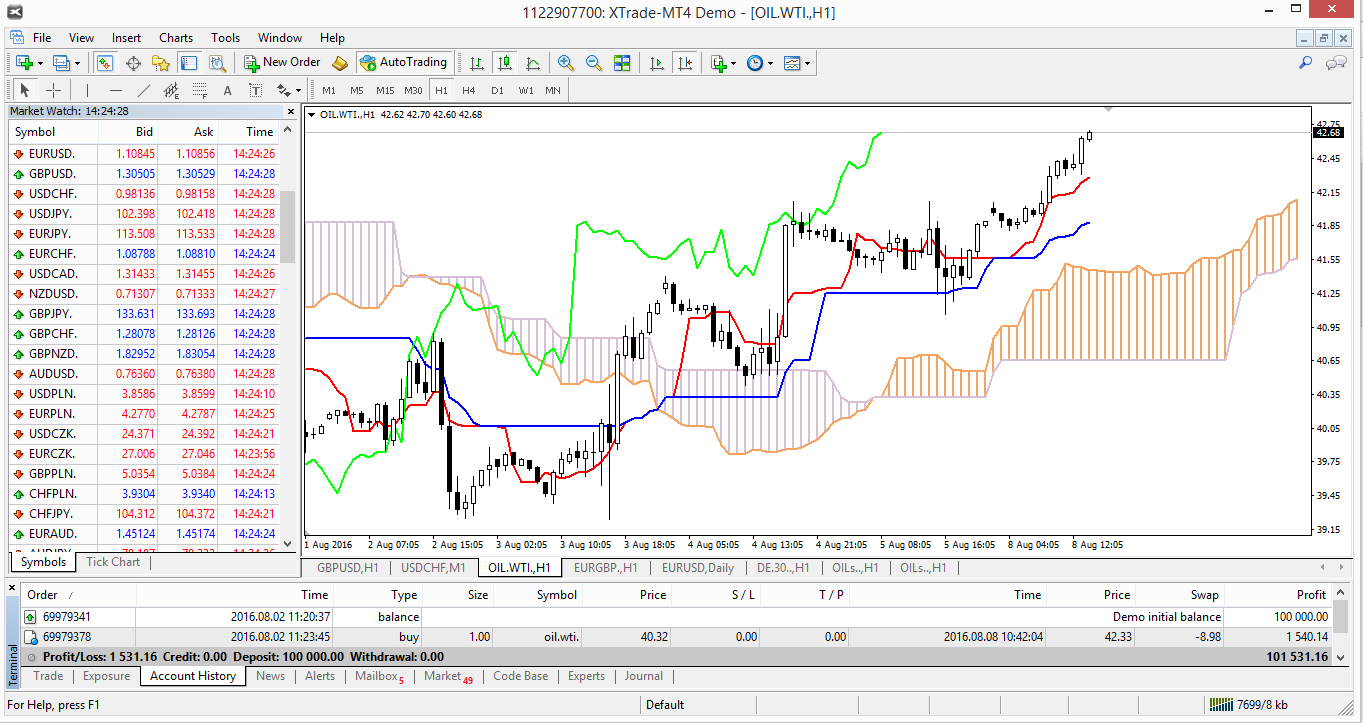Select the H4 timeframe button
The width and height of the screenshot is (1363, 723).
[x=469, y=90]
